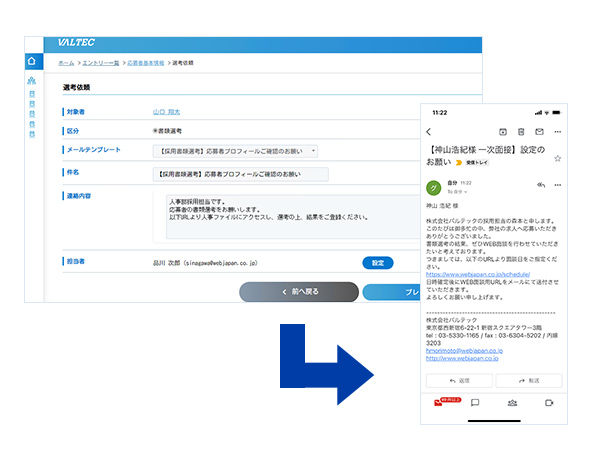This screenshot has height=450, width=600.
Task: Switch to the spaces tab in the bottom bar
Action: point(512,403)
